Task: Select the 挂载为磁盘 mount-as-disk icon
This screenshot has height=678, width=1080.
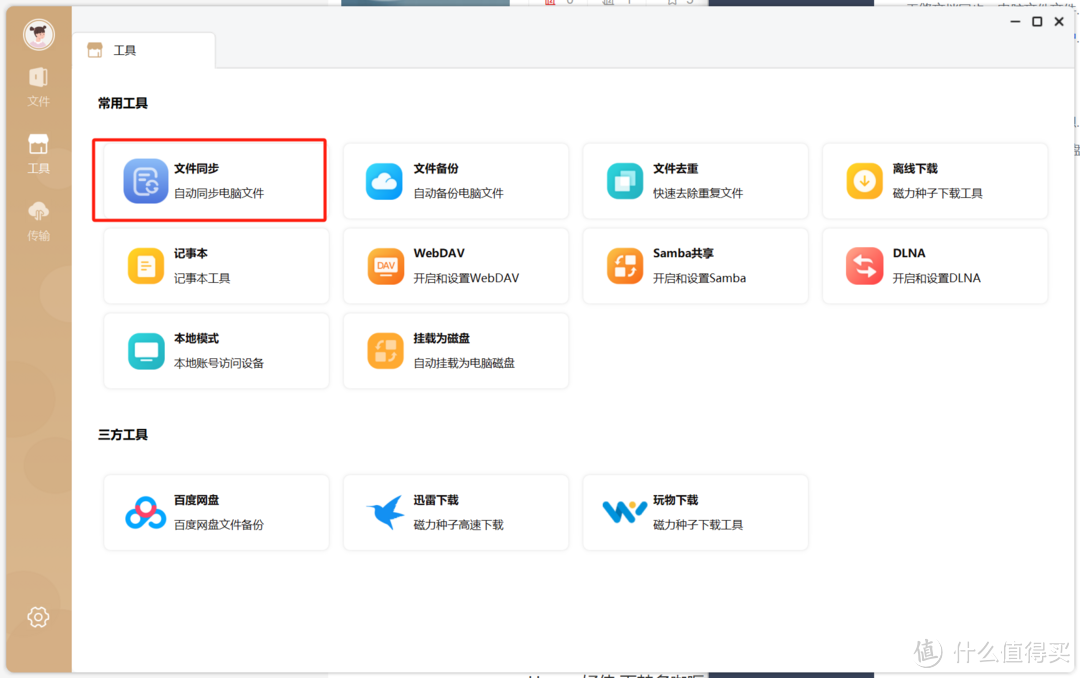Action: pos(385,350)
